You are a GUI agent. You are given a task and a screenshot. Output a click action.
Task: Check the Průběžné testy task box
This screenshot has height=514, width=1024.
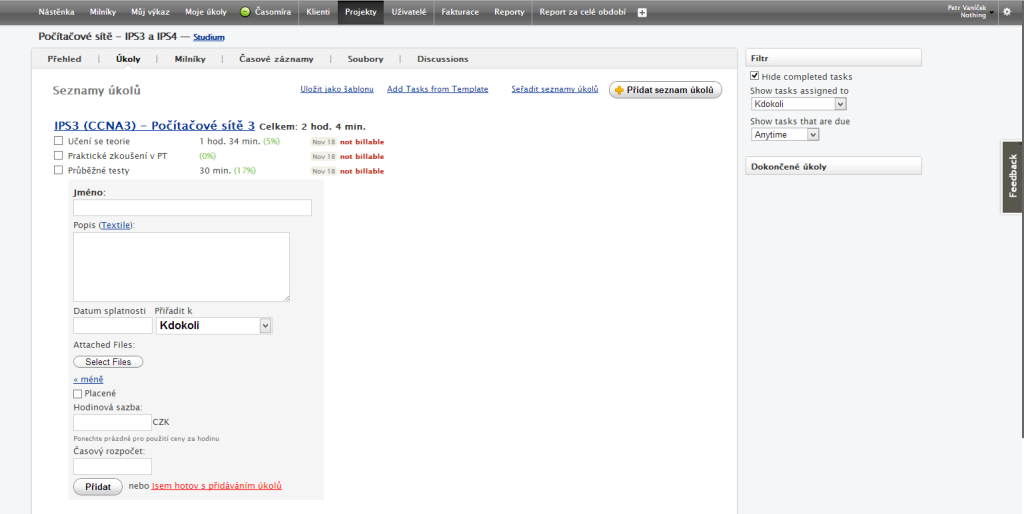point(58,170)
